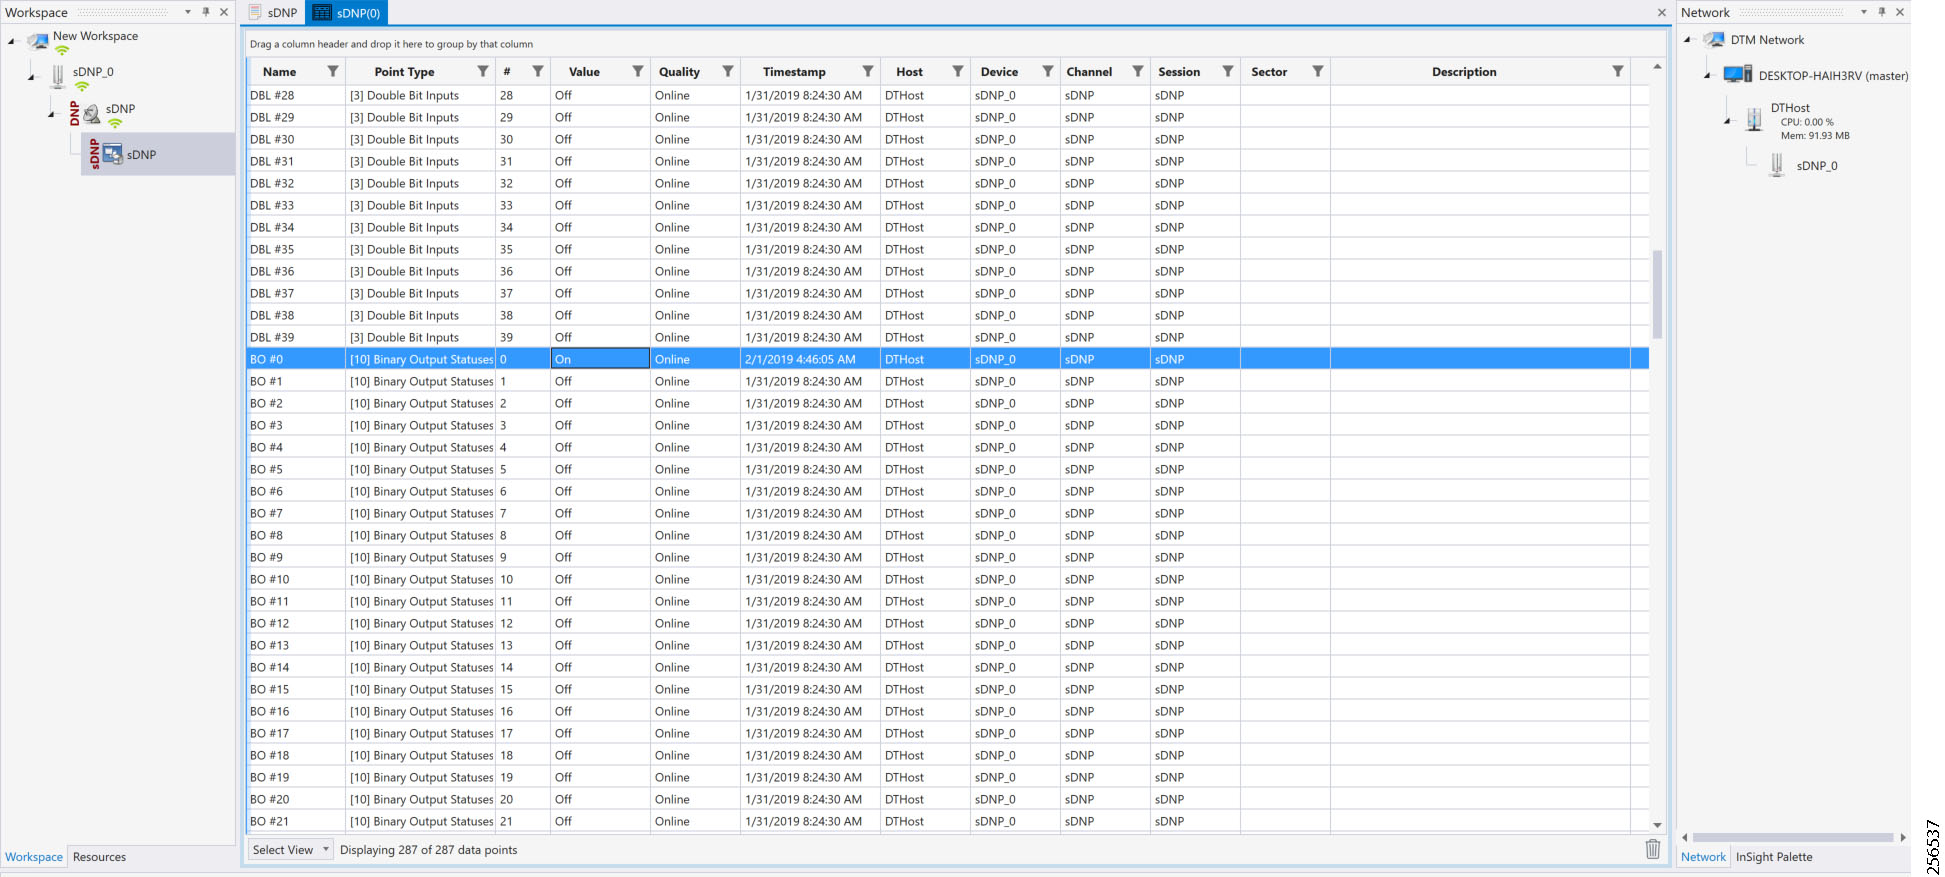Viewport: 1945px width, 877px height.
Task: Click the DTM Network icon
Action: coord(1714,40)
